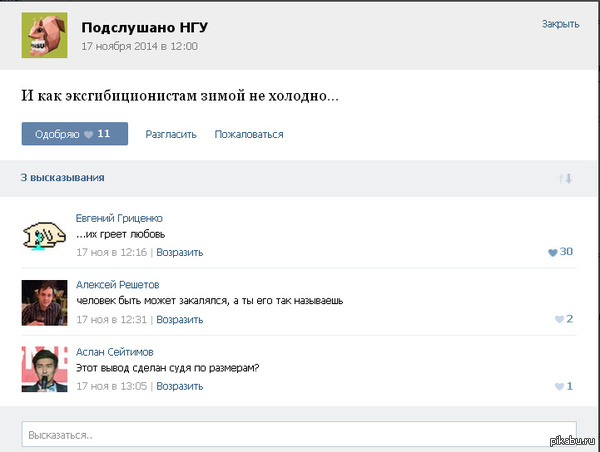The height and width of the screenshot is (452, 600).
Task: Open Аслан Сейтимов's profile name link
Action: (116, 352)
